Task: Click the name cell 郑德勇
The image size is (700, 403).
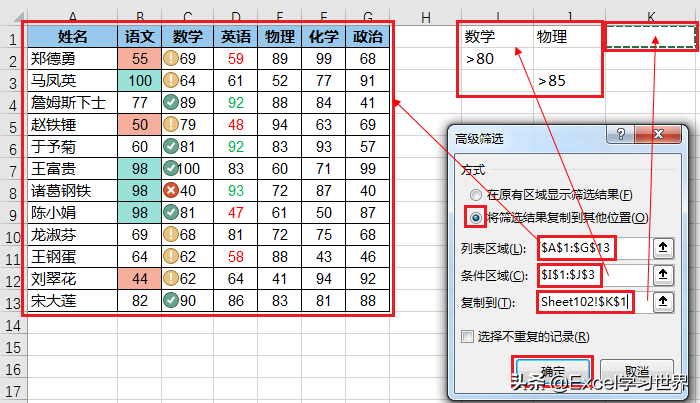Action: coord(72,58)
